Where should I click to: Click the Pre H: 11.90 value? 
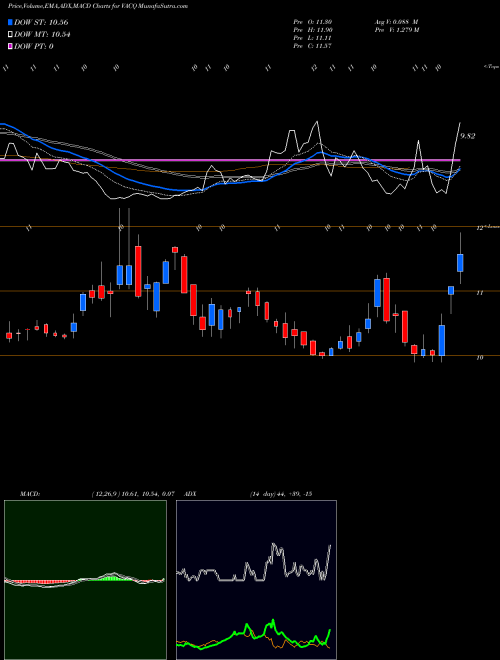[x=313, y=30]
